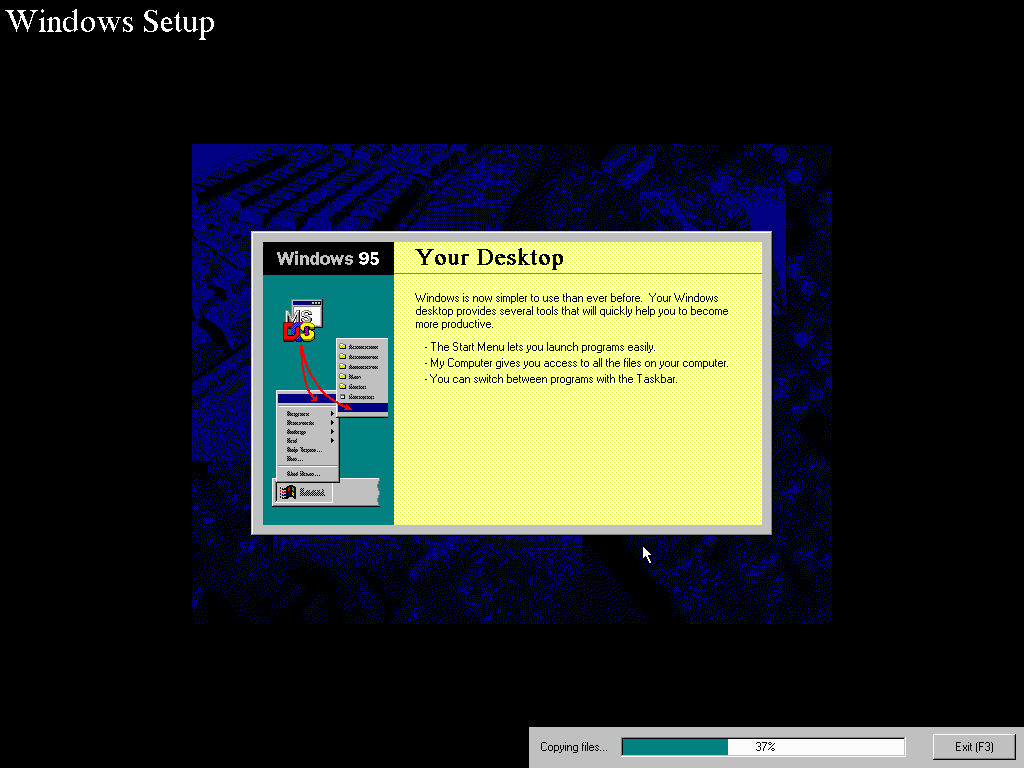Click the 'Copying files...' status text
The image size is (1024, 768).
(573, 746)
